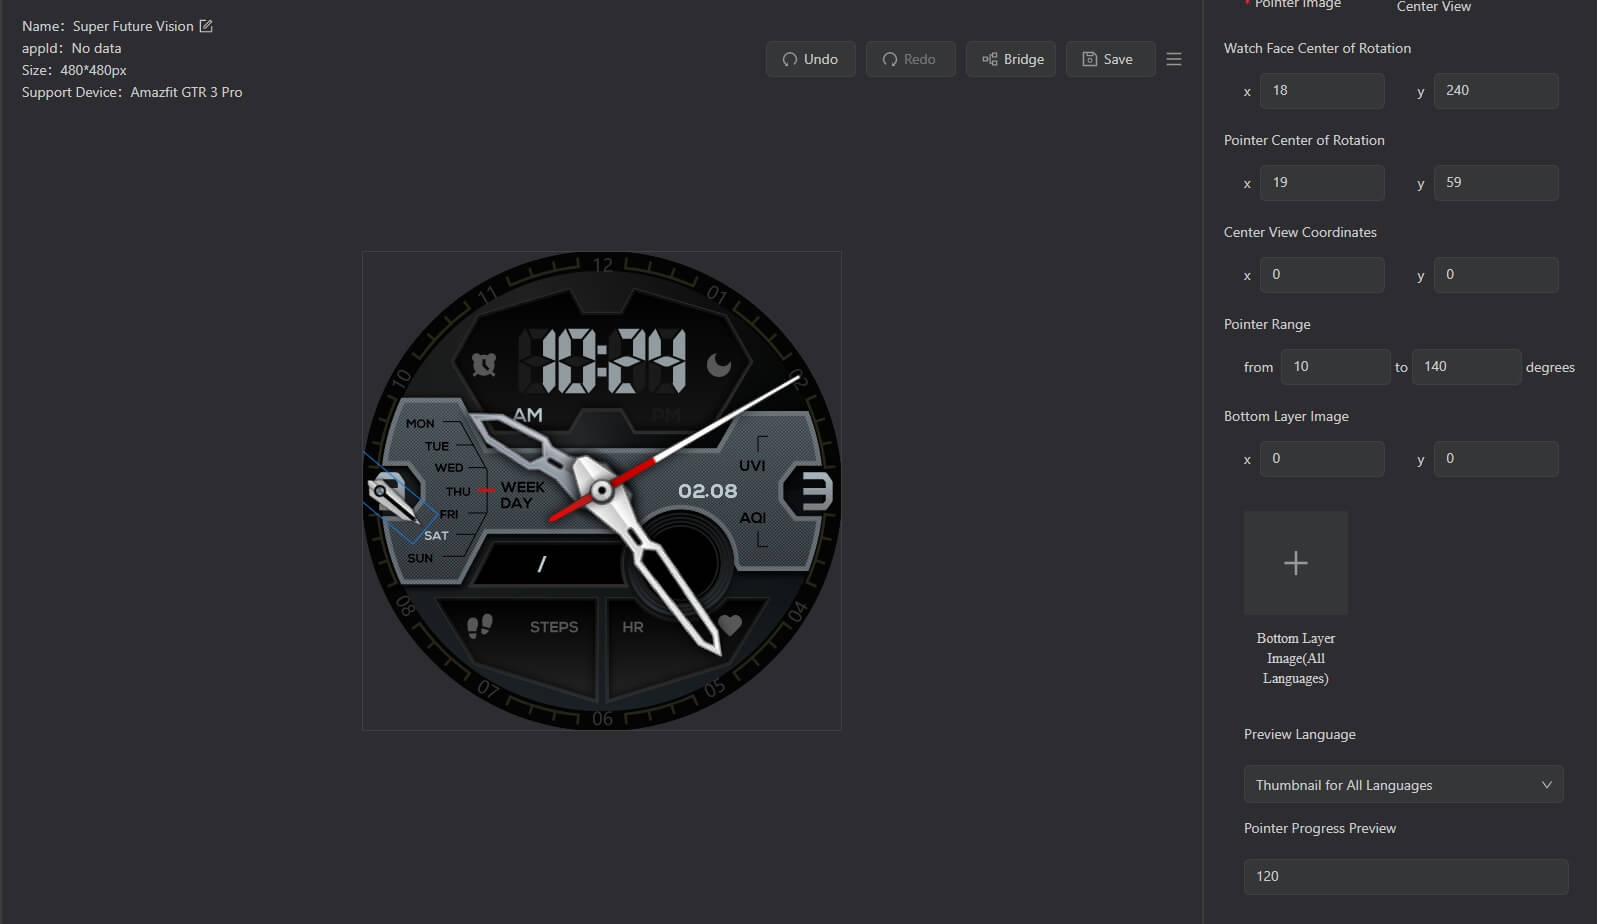
Task: Edit Bottom Layer Image y field
Action: pos(1496,459)
